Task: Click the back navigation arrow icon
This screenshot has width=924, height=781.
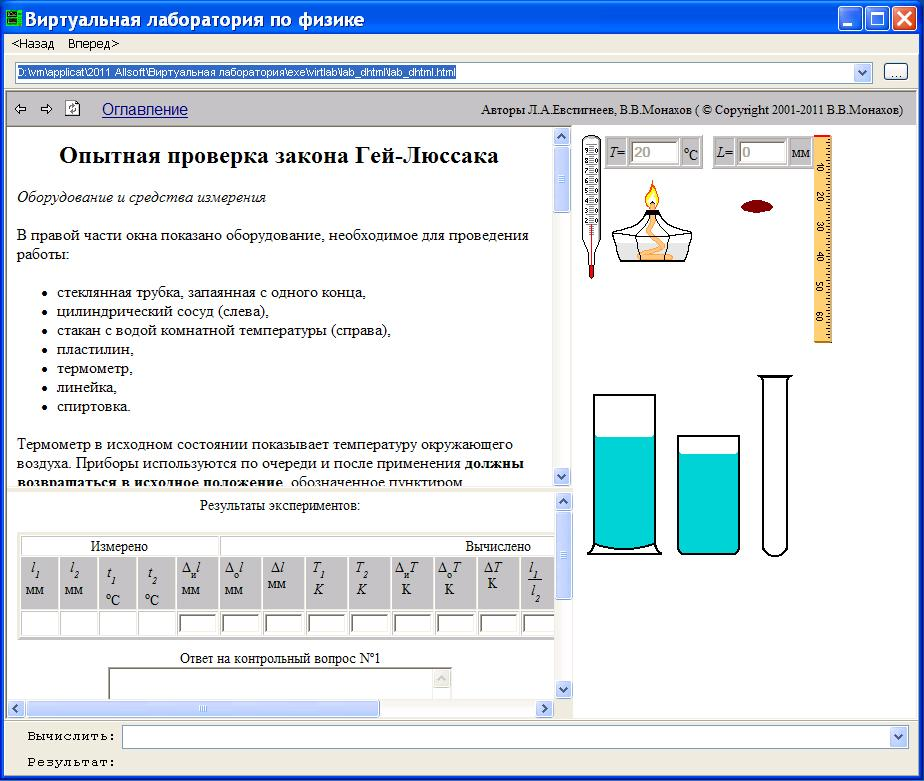Action: click(x=20, y=110)
